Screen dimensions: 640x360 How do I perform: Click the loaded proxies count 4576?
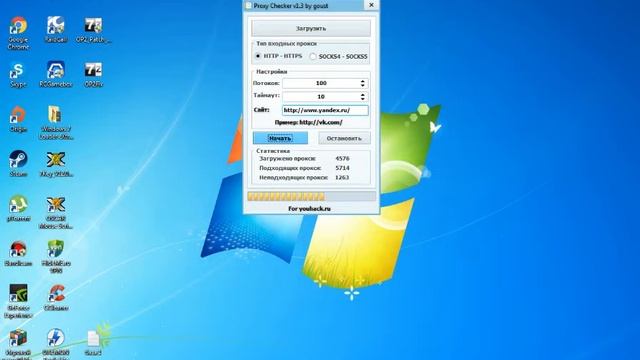pyautogui.click(x=342, y=158)
